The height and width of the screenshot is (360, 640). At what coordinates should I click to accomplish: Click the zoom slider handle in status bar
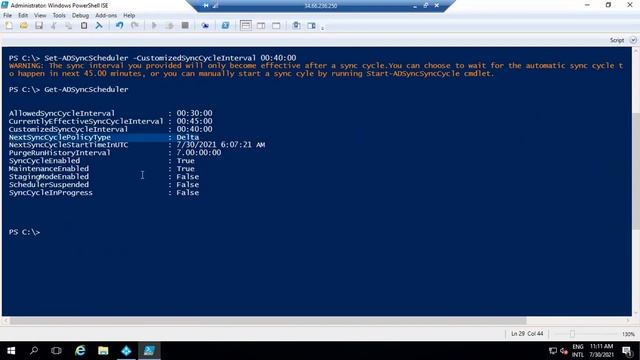click(572, 334)
